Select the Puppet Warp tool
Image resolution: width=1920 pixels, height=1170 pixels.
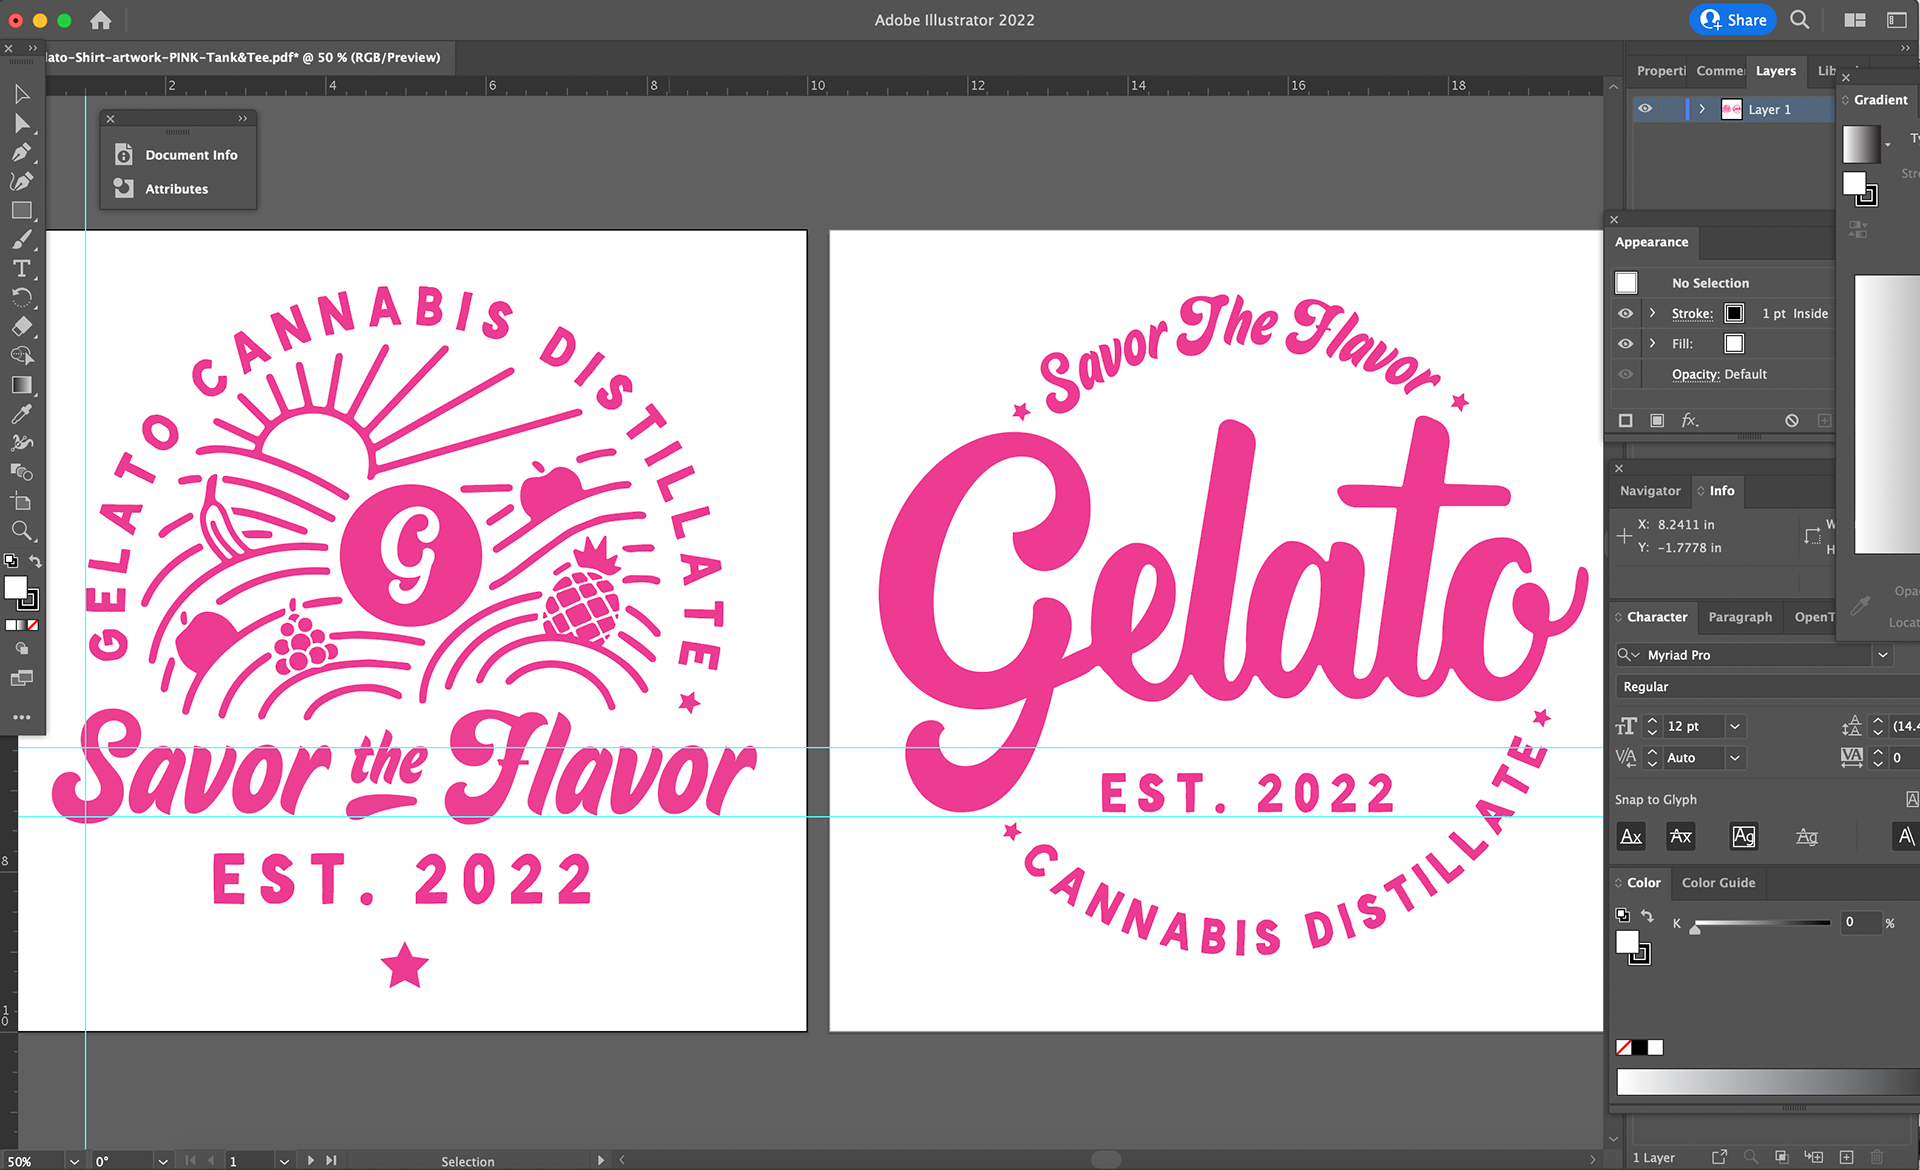[x=22, y=443]
